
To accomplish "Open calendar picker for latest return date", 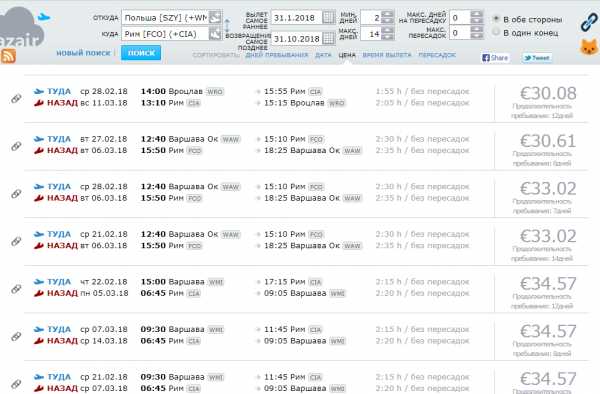I will (328, 38).
